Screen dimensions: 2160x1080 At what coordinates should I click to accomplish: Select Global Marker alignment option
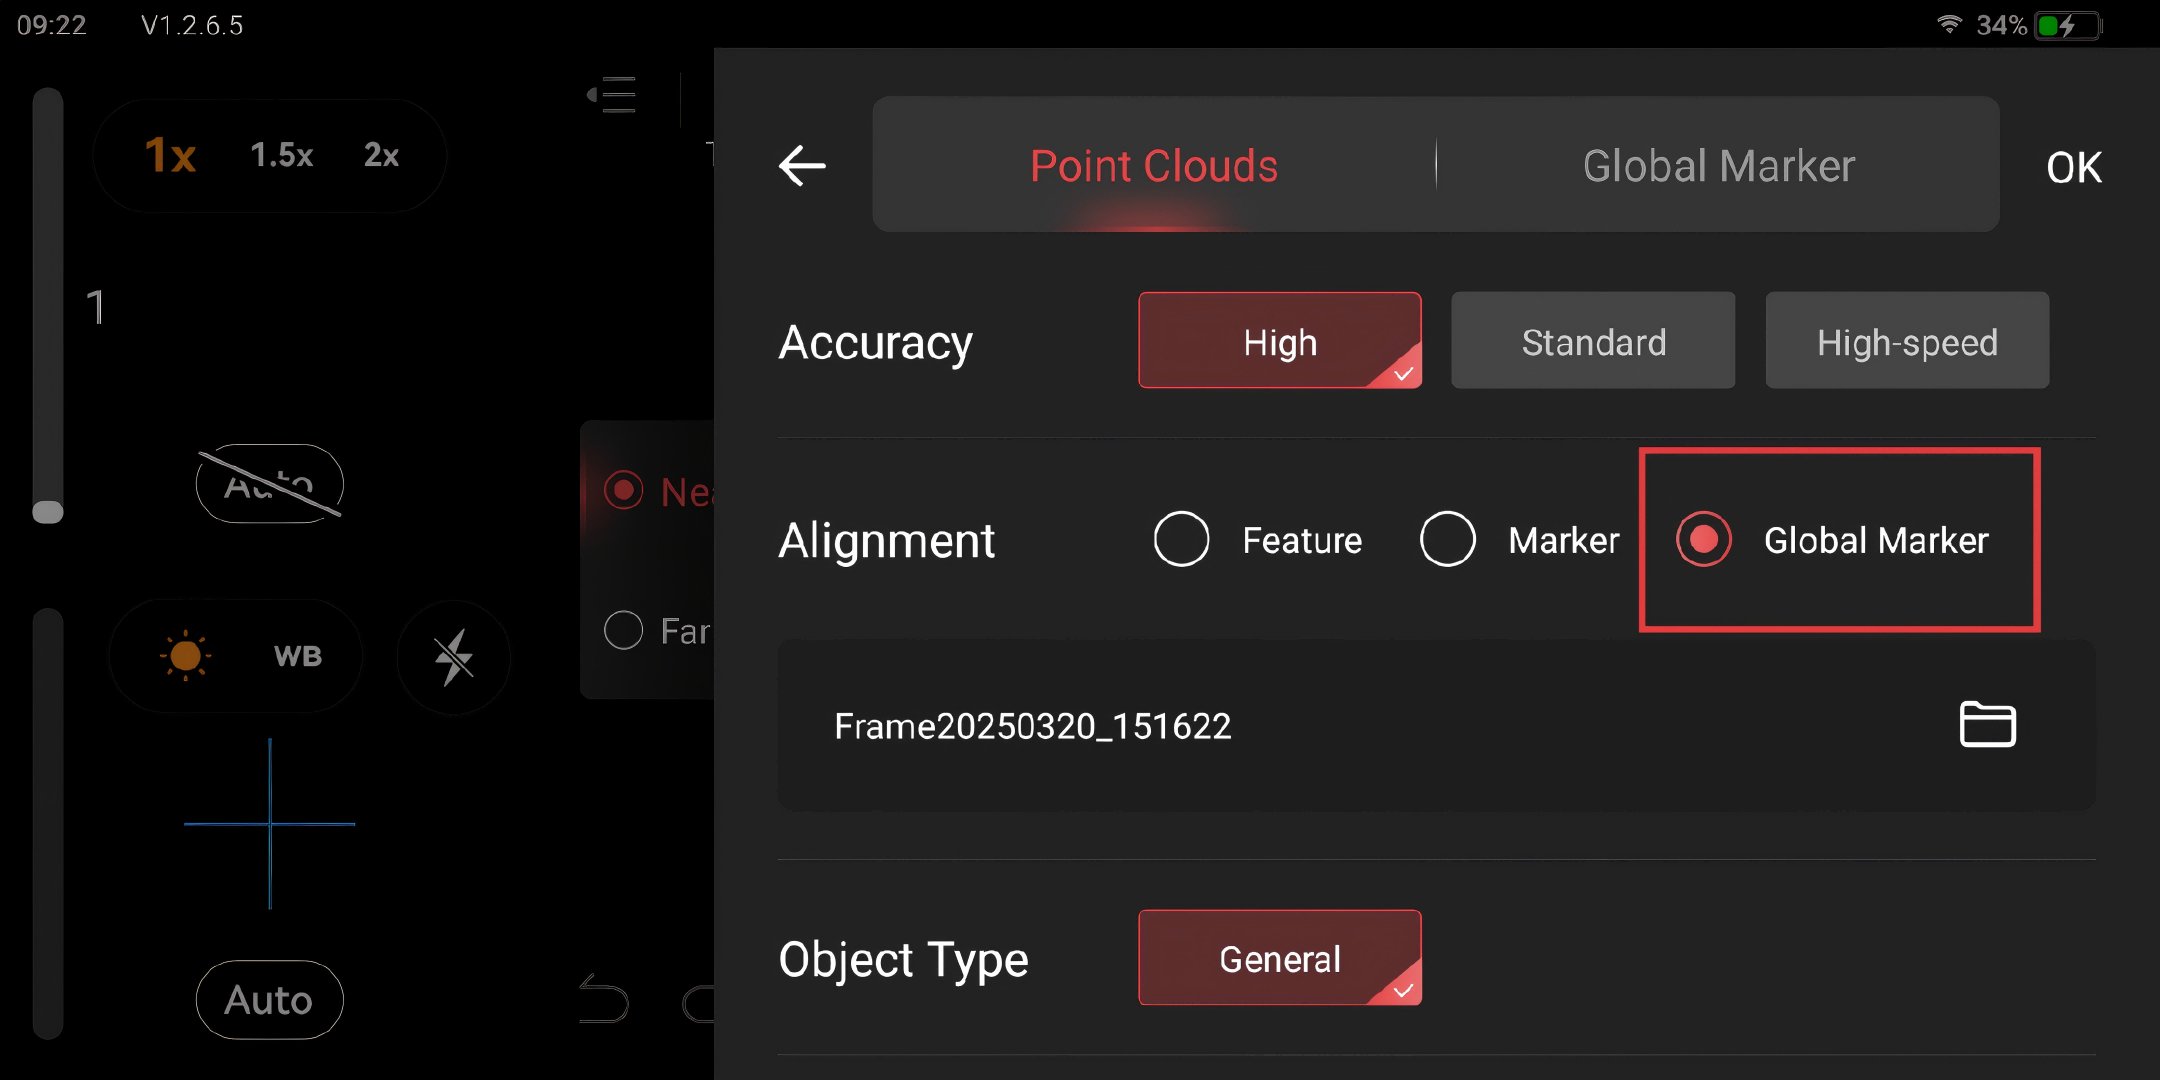[1704, 540]
